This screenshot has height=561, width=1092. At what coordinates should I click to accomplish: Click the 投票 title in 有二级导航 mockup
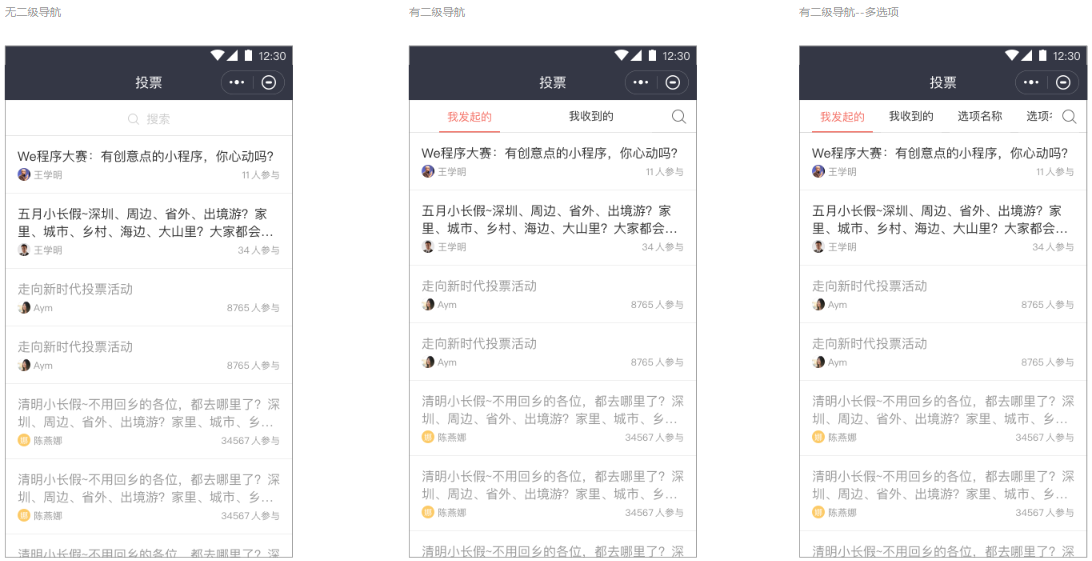click(552, 83)
